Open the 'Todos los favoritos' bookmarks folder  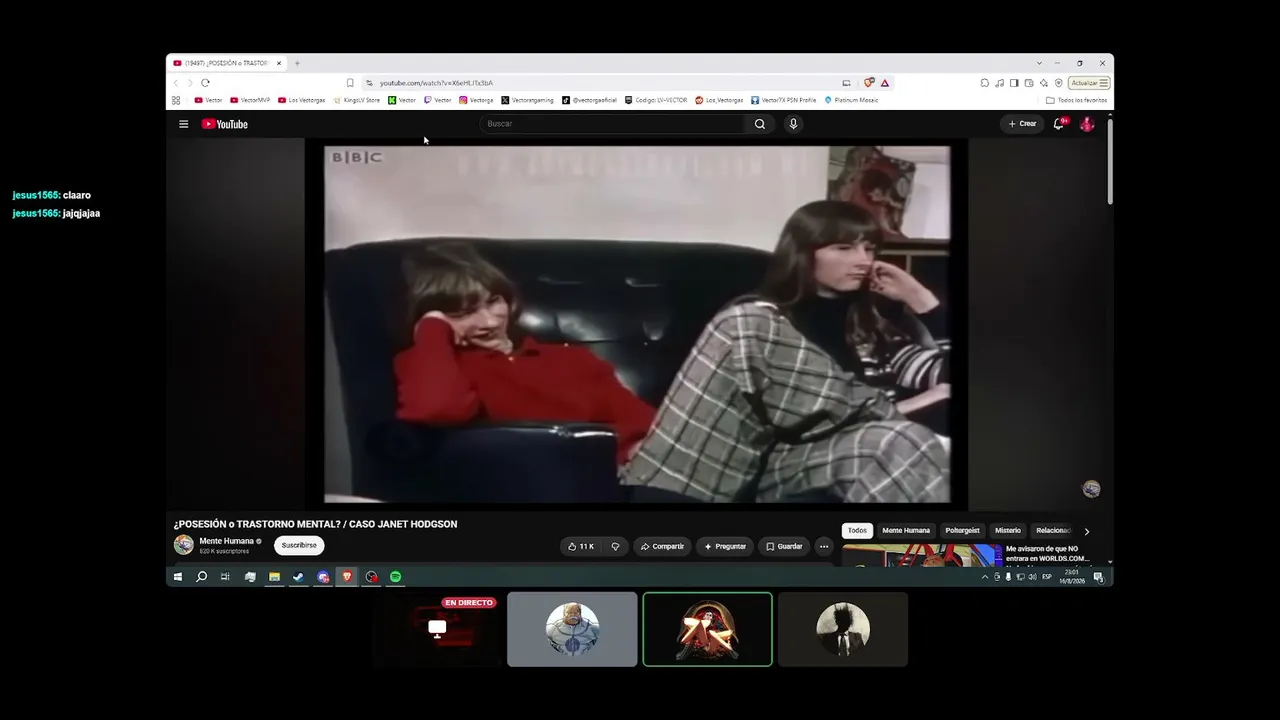point(1076,100)
